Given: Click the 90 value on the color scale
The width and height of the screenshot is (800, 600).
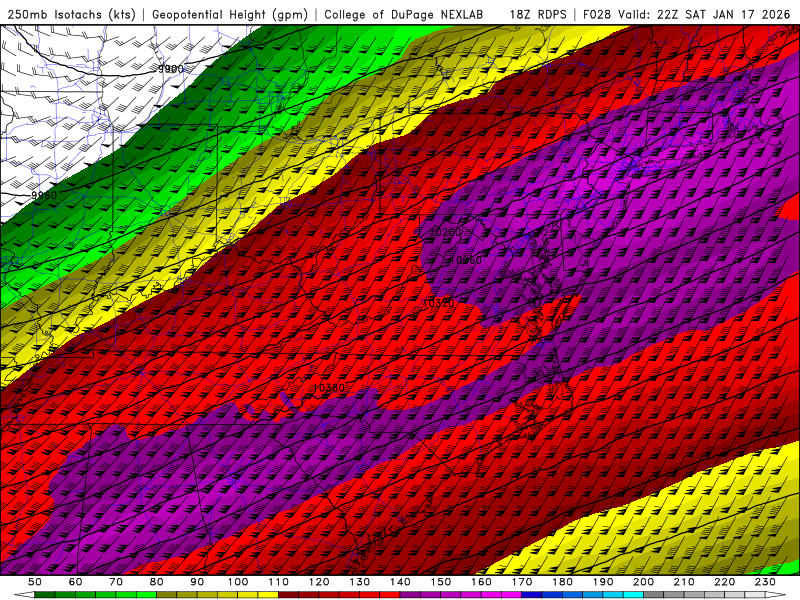Looking at the screenshot, I should (197, 582).
